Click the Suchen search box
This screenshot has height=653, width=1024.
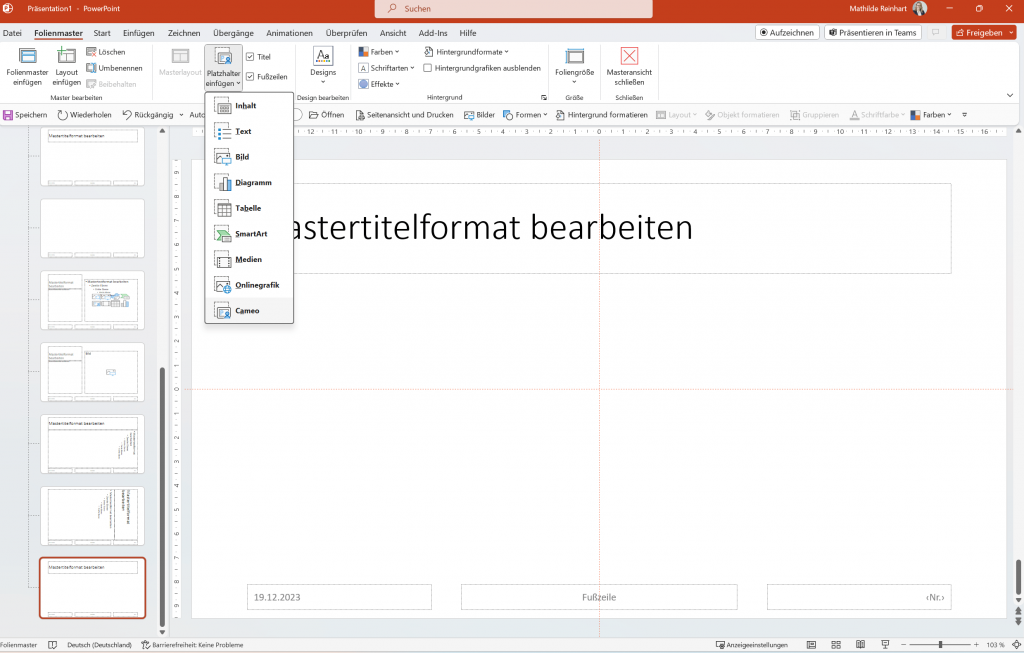(513, 8)
